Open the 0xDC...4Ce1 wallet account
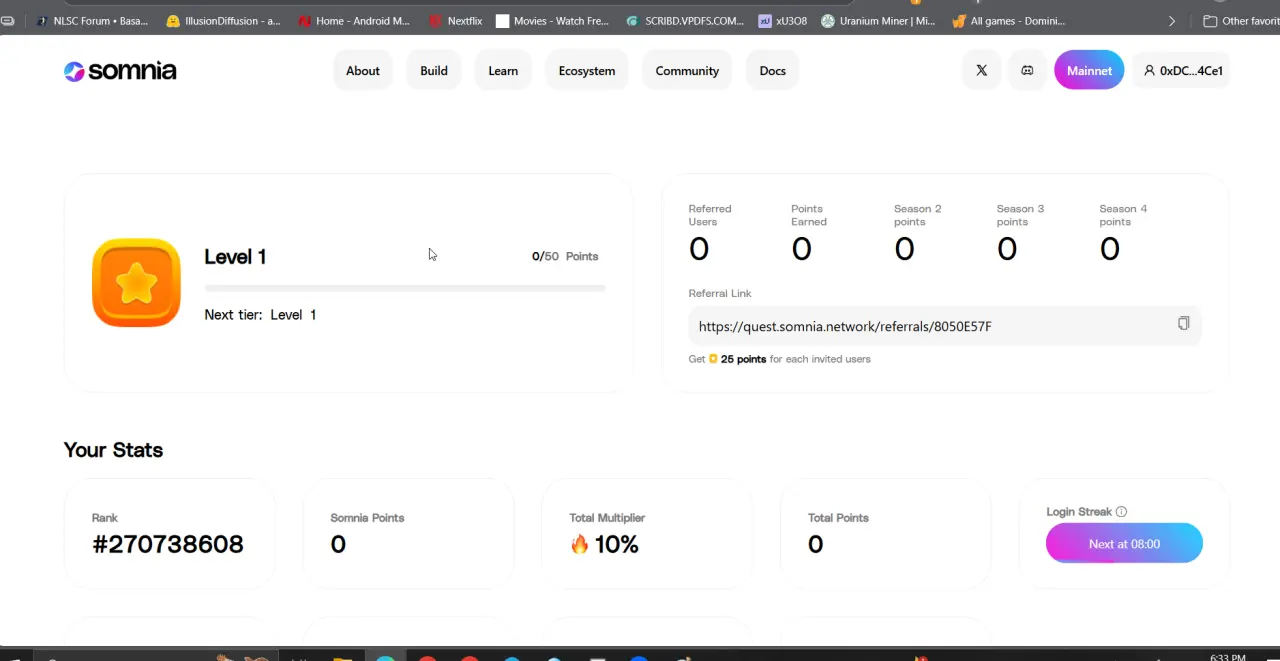Image resolution: width=1280 pixels, height=661 pixels. click(1183, 70)
